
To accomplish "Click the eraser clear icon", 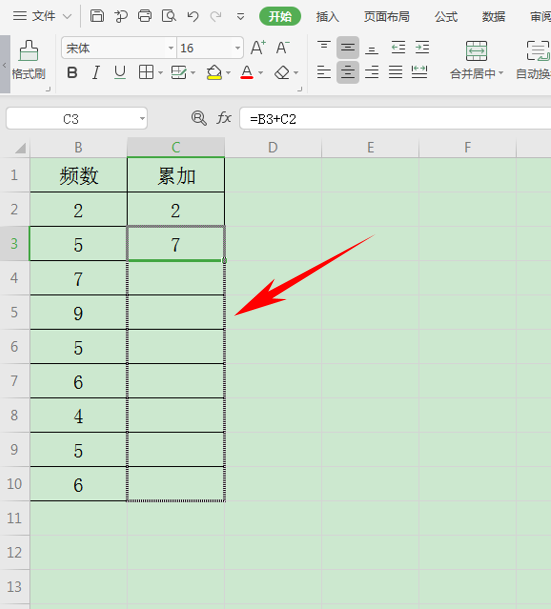I will click(282, 73).
